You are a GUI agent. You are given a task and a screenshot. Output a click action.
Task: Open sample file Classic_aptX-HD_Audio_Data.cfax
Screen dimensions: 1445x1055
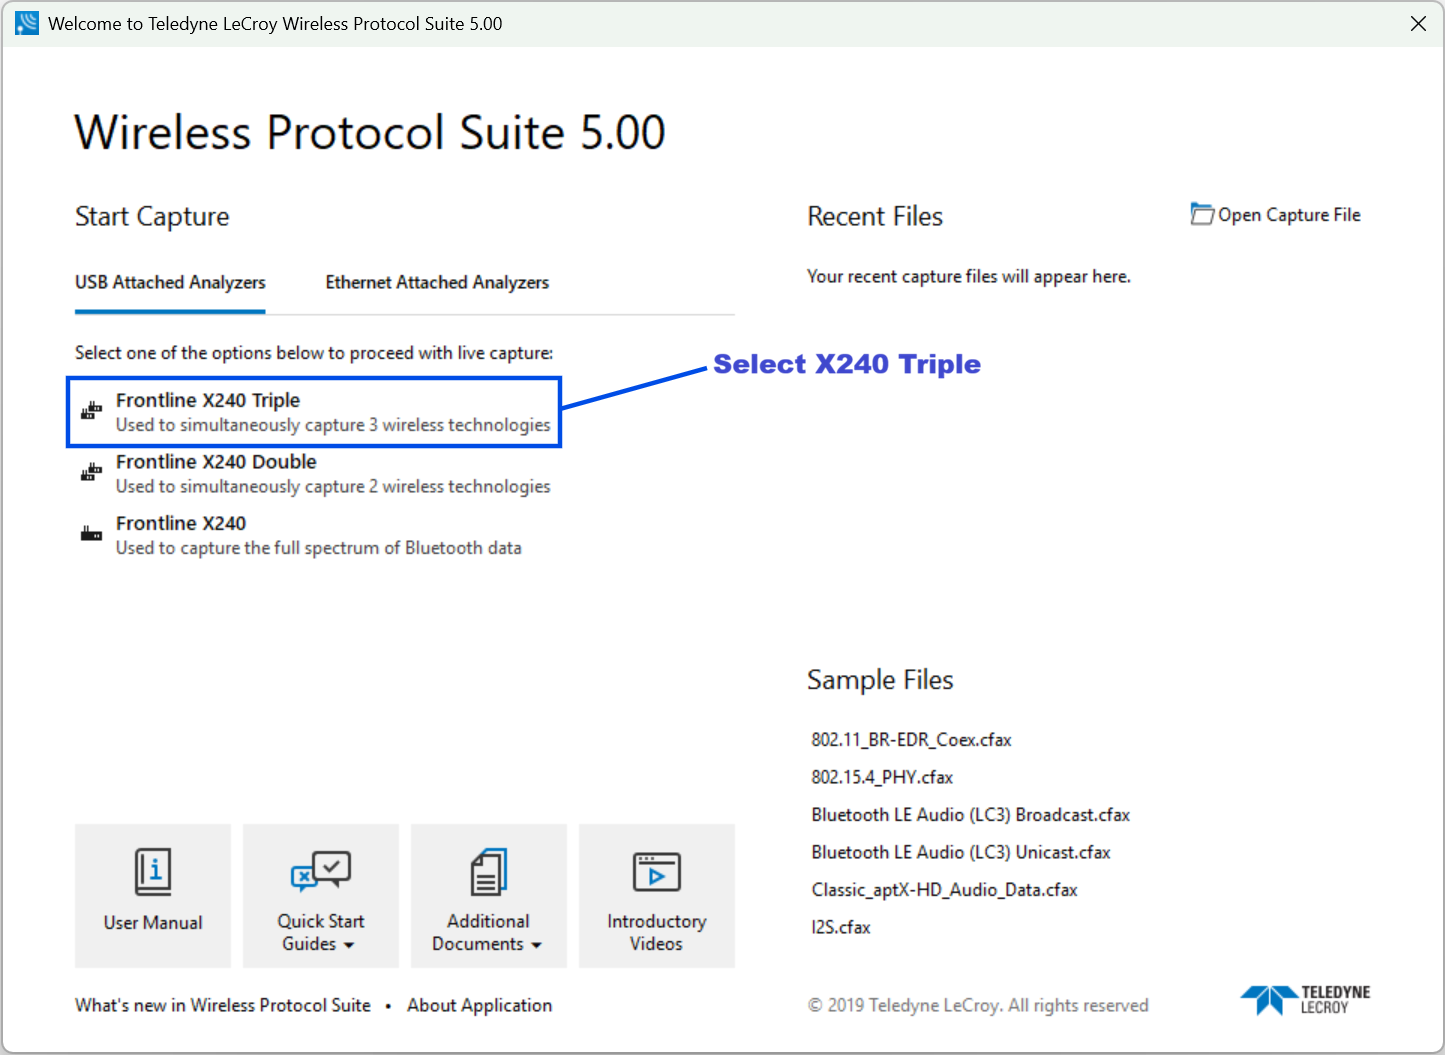click(944, 890)
